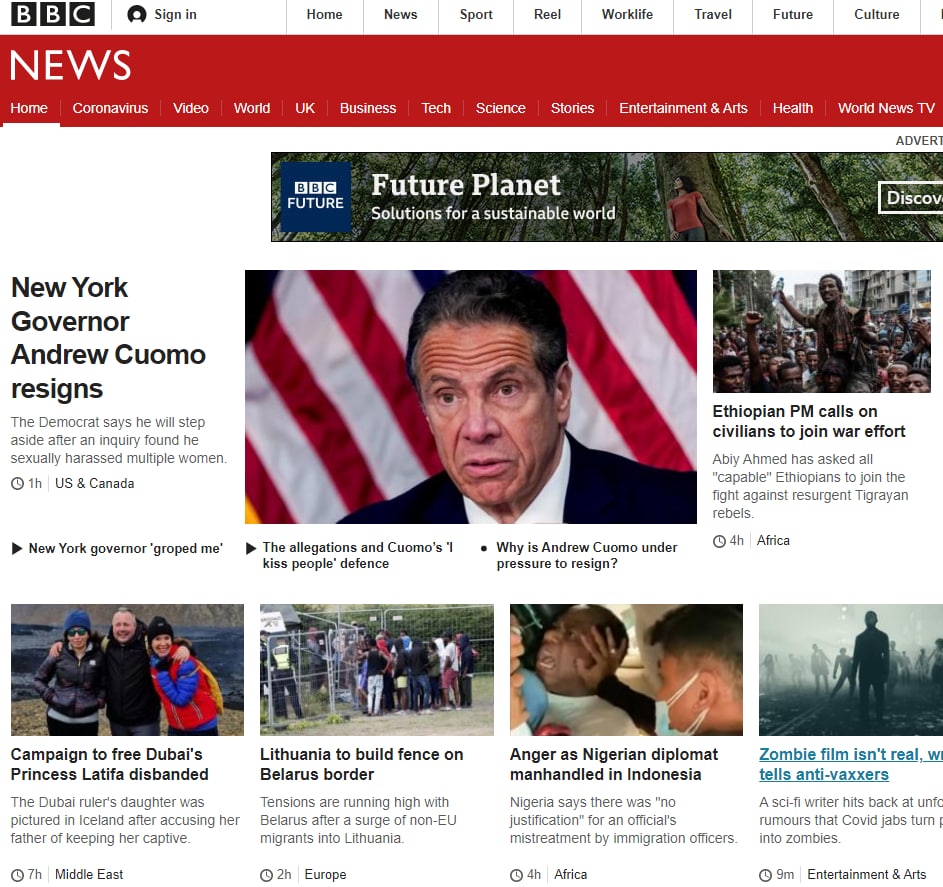
Task: Select the Coronavirus tab
Action: point(110,108)
